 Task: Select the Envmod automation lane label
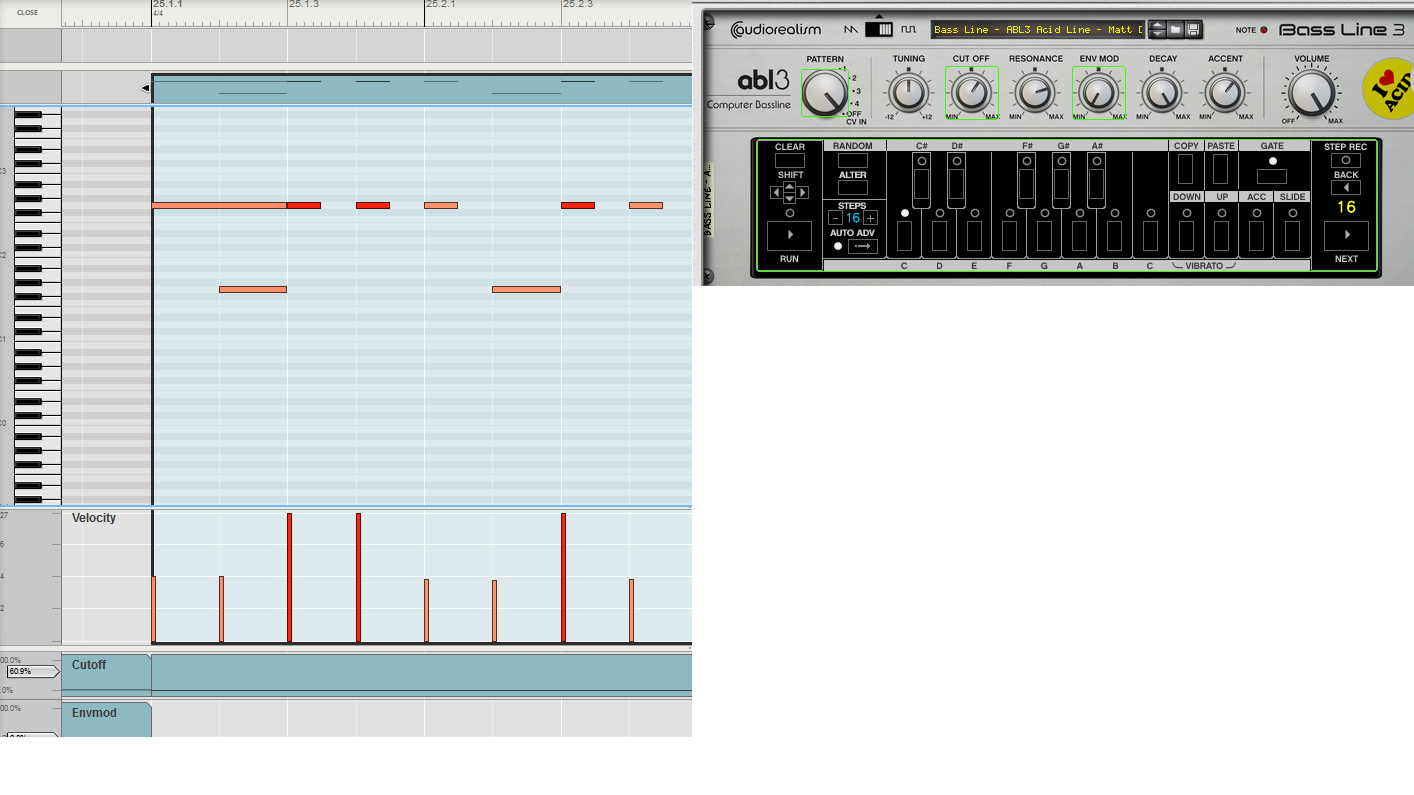click(94, 713)
